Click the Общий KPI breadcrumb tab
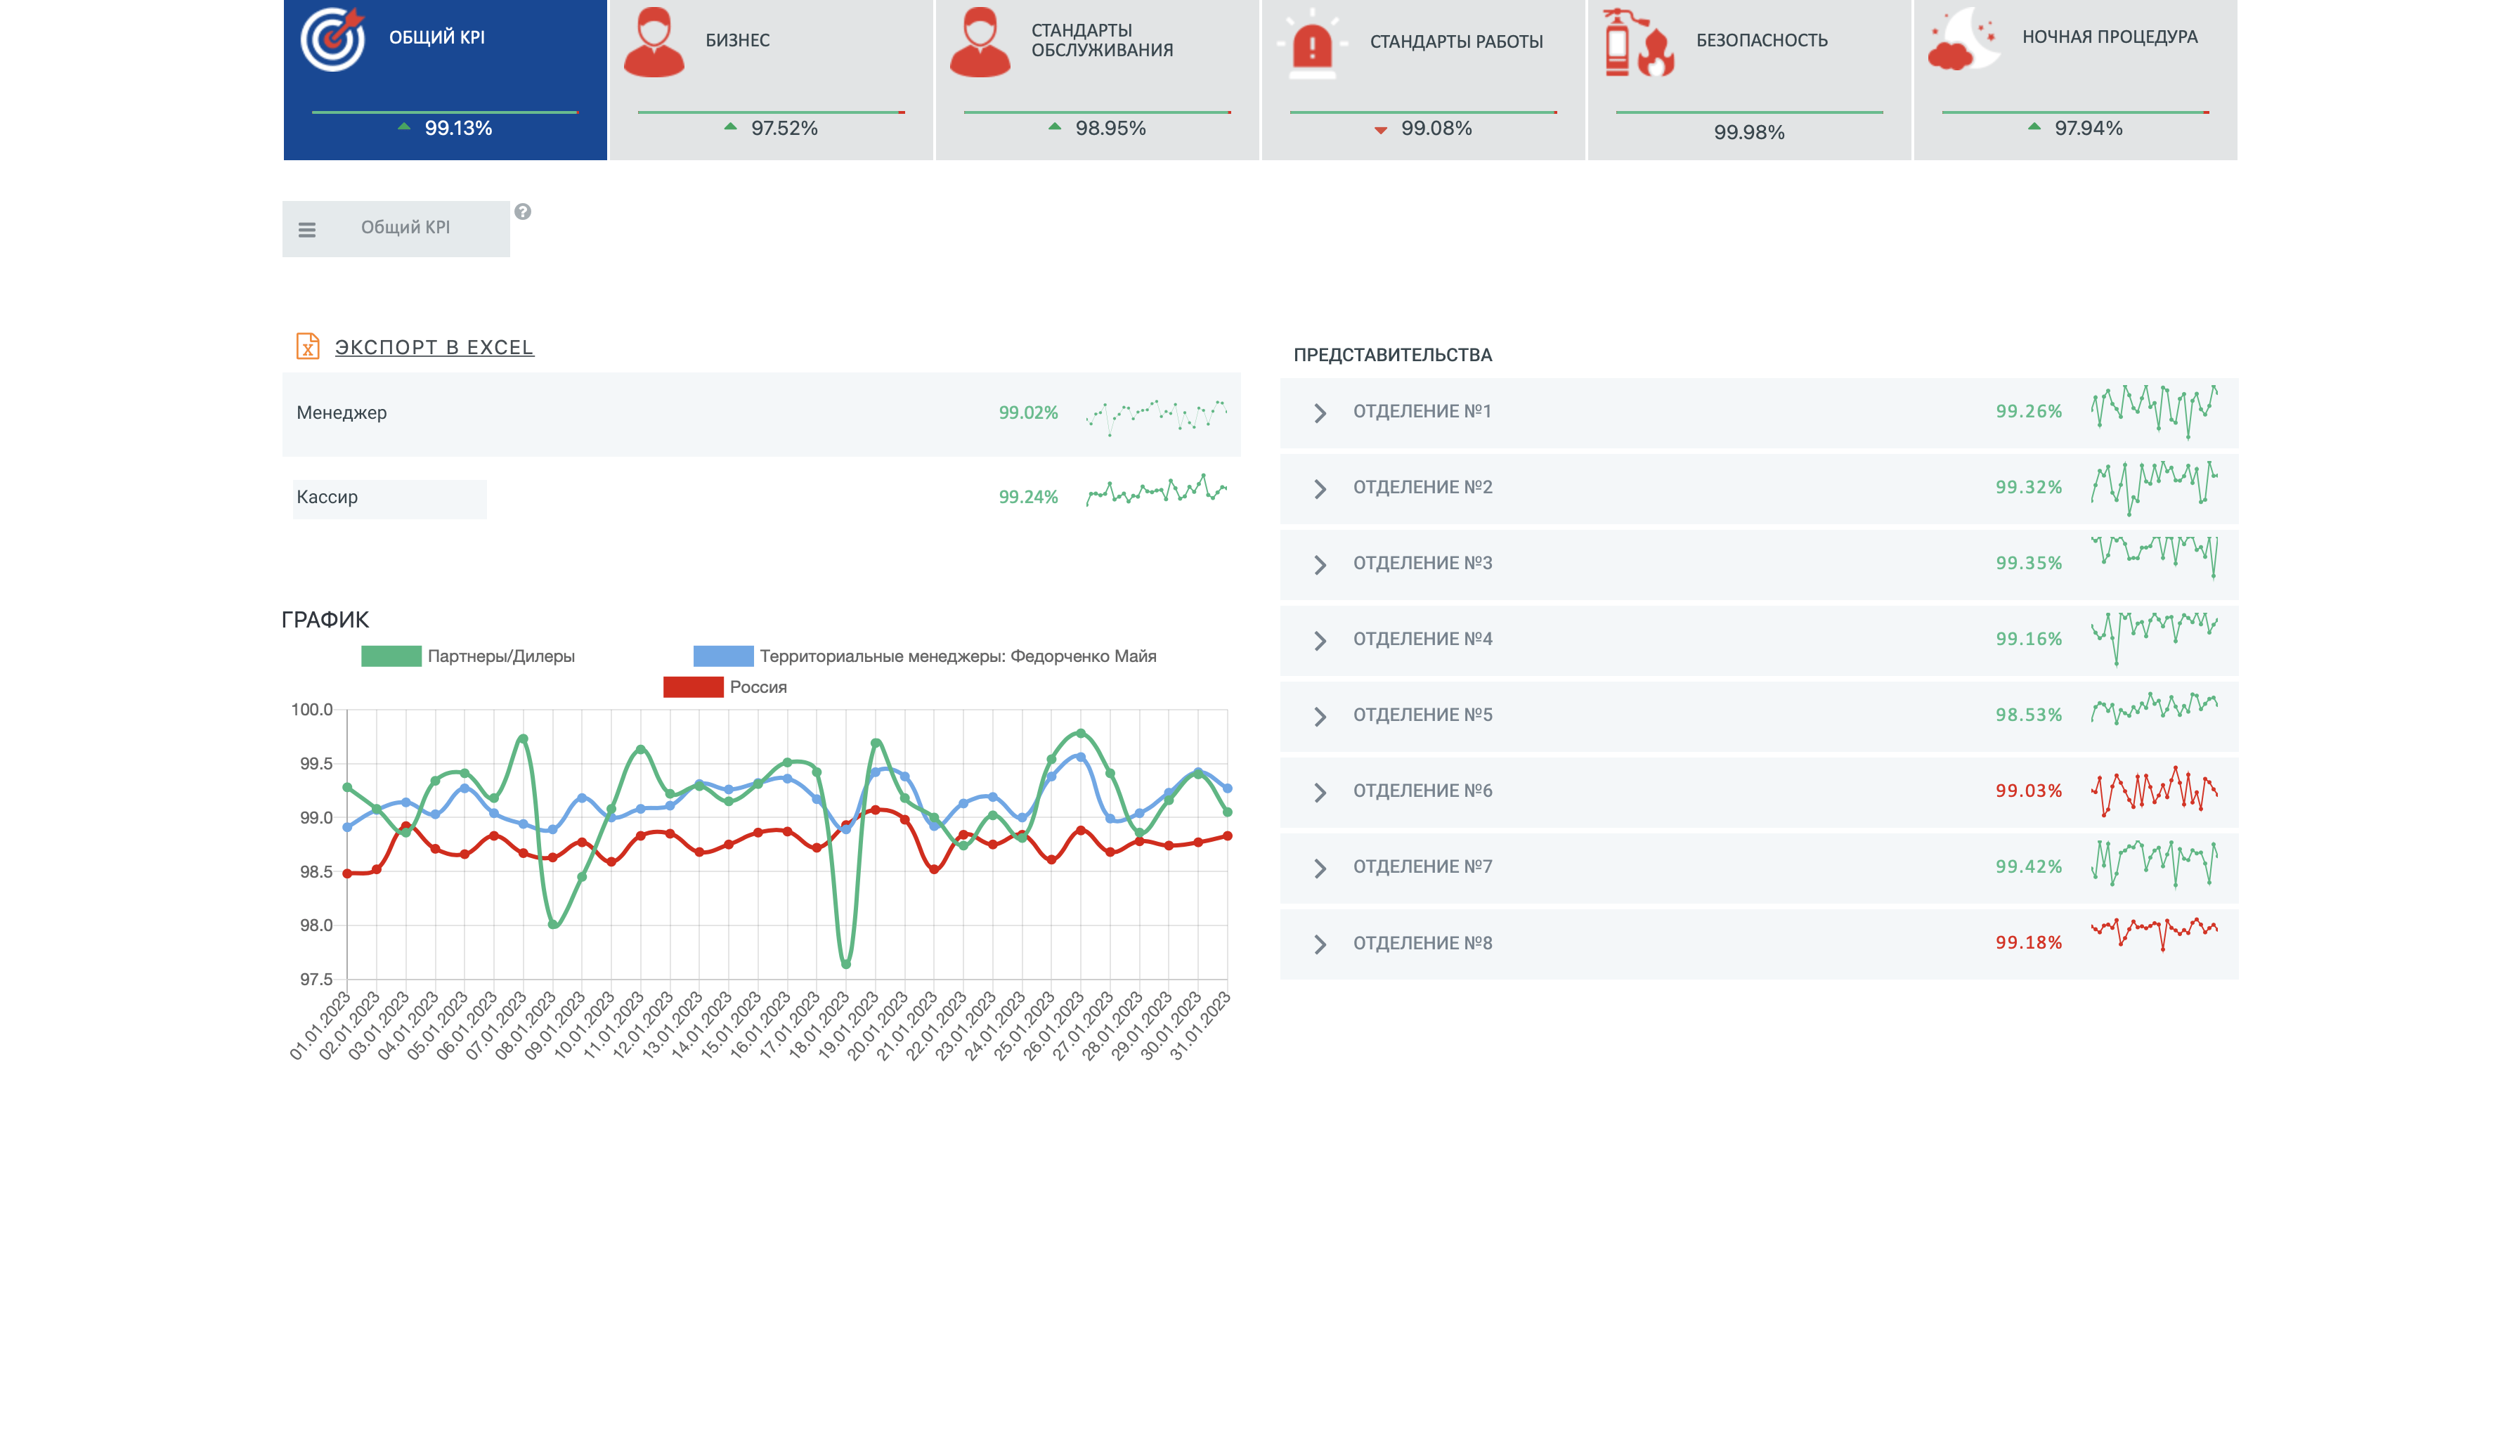The width and height of the screenshot is (2520, 1456). pos(405,227)
